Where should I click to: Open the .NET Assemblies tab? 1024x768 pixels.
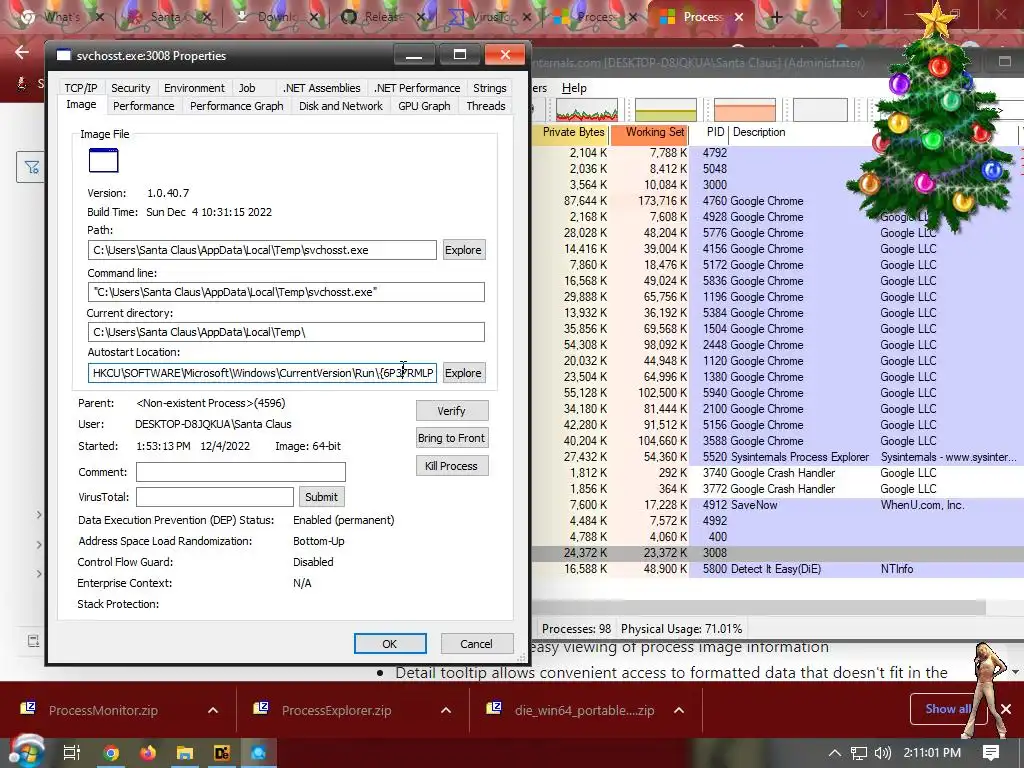click(321, 88)
